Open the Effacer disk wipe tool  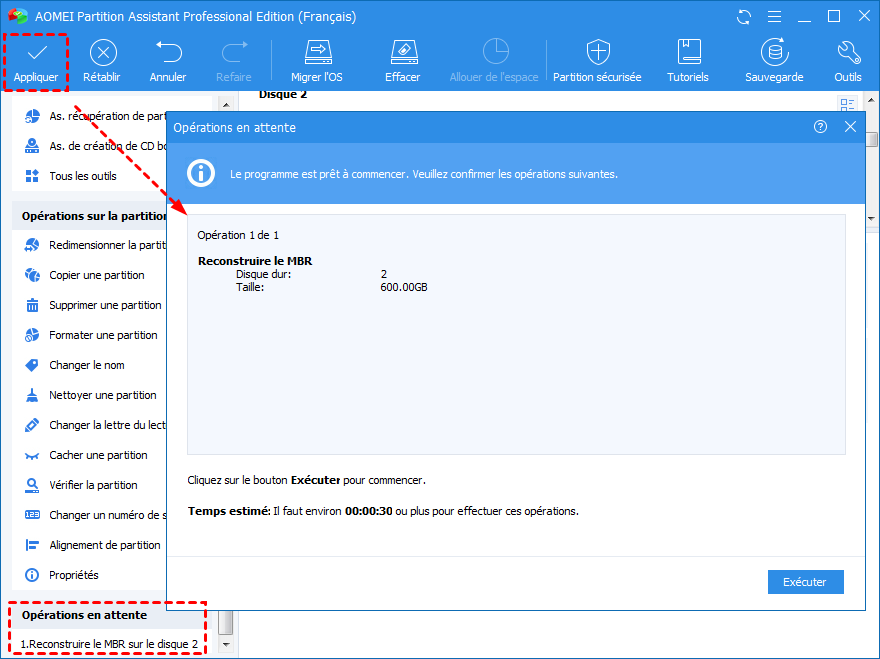click(403, 62)
